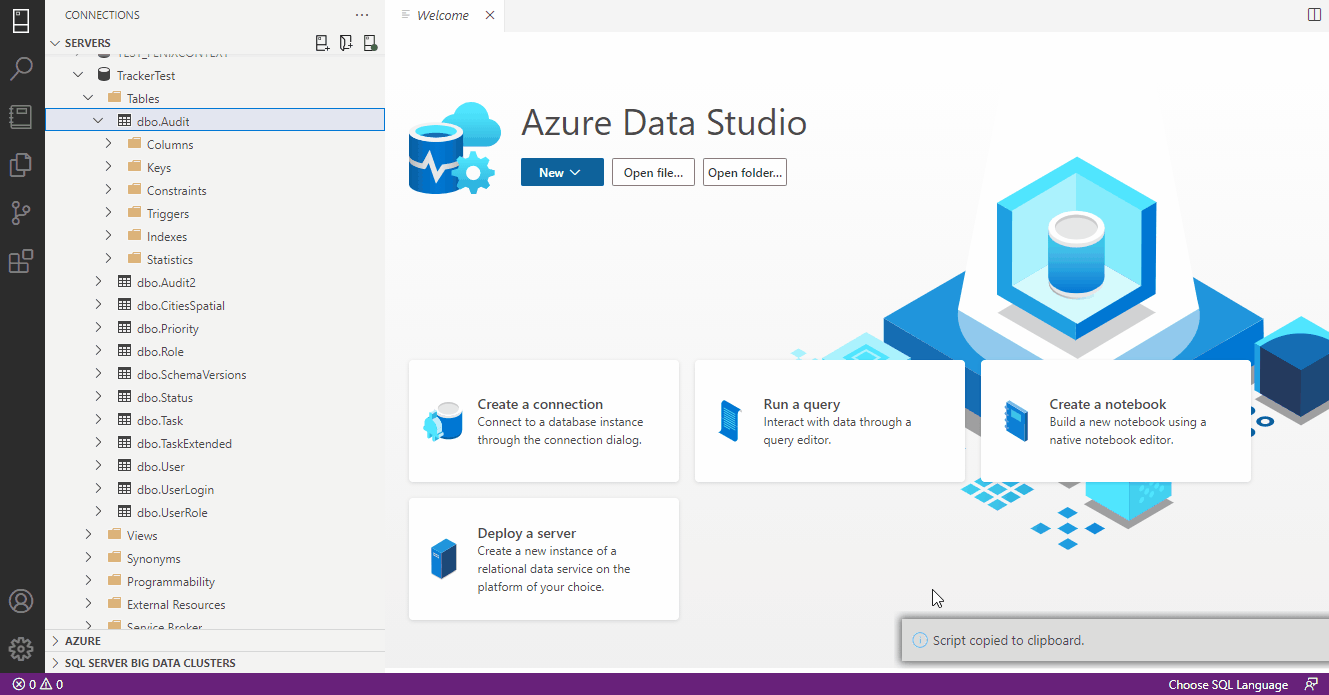Collapse the SERVERS section
Screen dimensions: 1329x695
point(55,43)
